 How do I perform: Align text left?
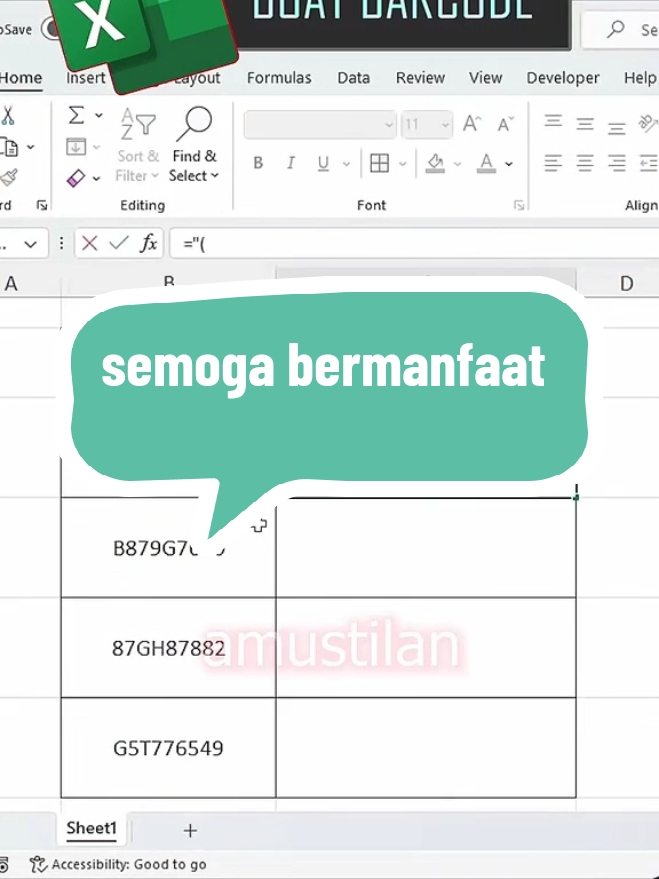tap(553, 163)
